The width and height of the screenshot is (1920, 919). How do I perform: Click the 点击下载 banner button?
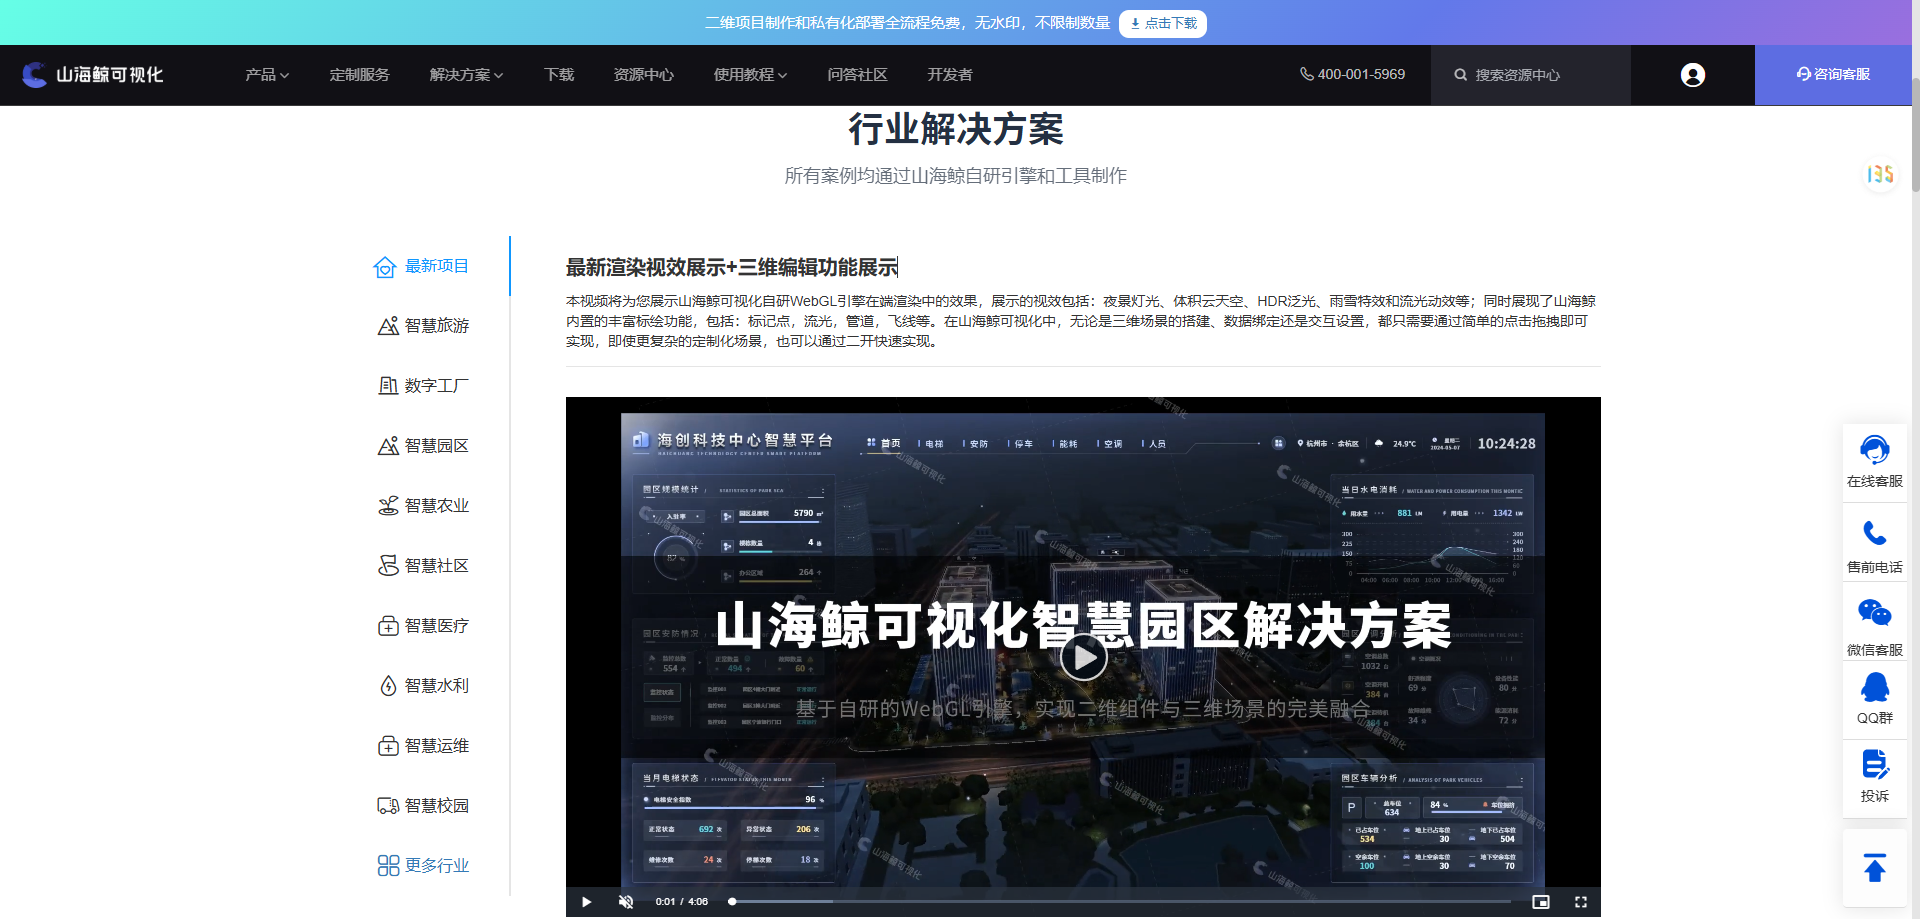pyautogui.click(x=1163, y=23)
